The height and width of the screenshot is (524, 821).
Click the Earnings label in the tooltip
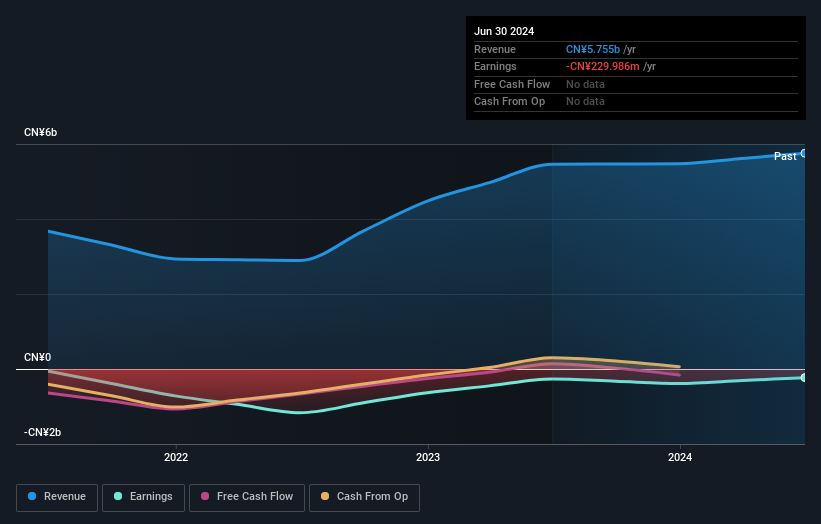[x=495, y=66]
